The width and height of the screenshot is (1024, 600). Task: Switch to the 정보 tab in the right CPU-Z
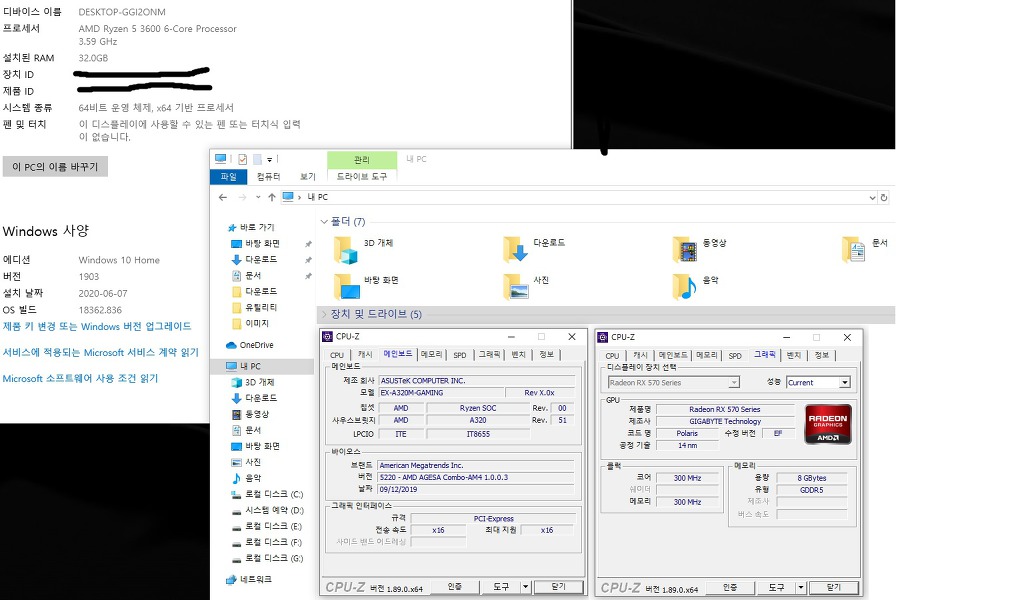click(822, 355)
